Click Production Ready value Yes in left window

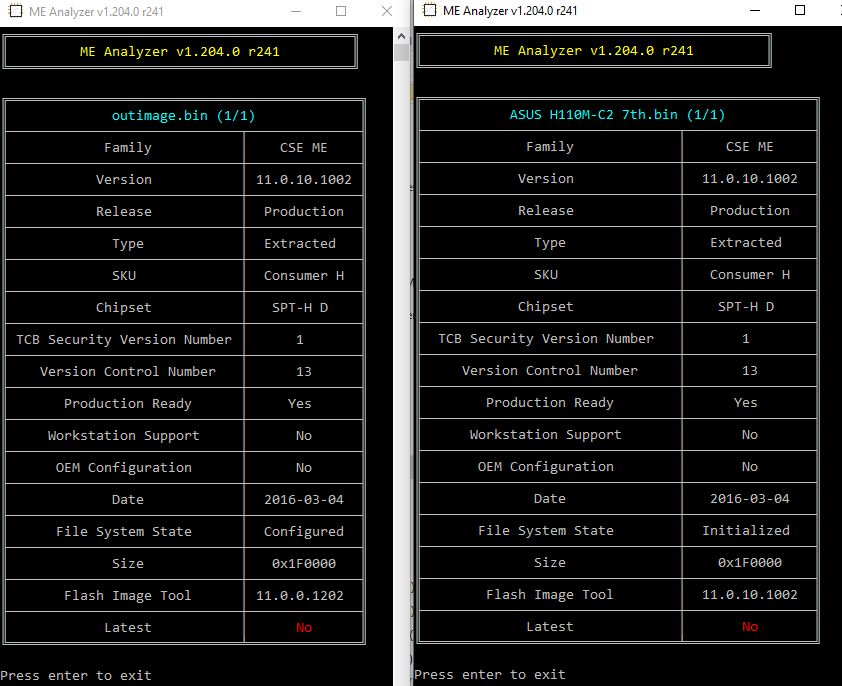300,403
